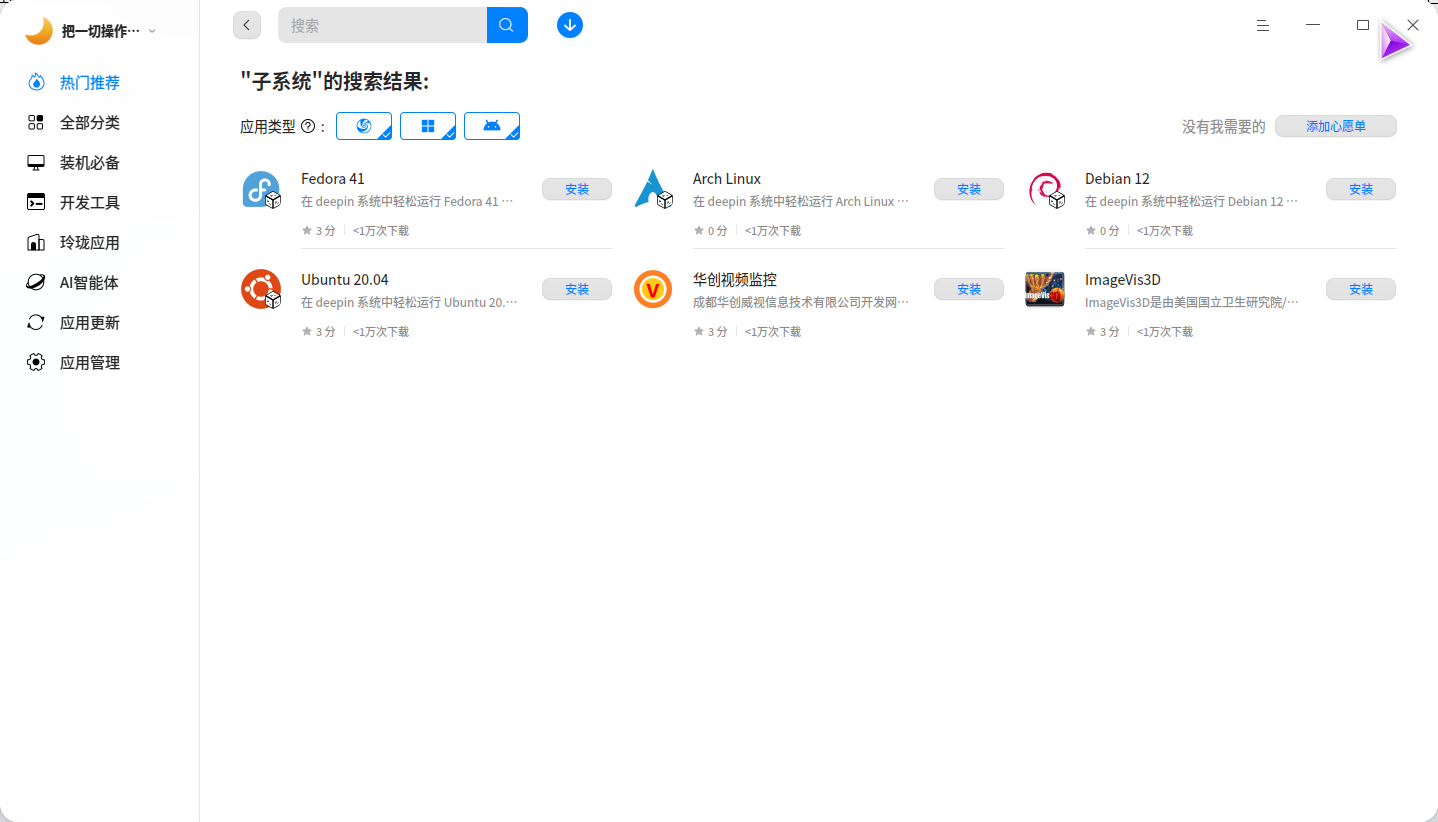Open the Arch Linux title link
The width and height of the screenshot is (1438, 822).
click(727, 179)
